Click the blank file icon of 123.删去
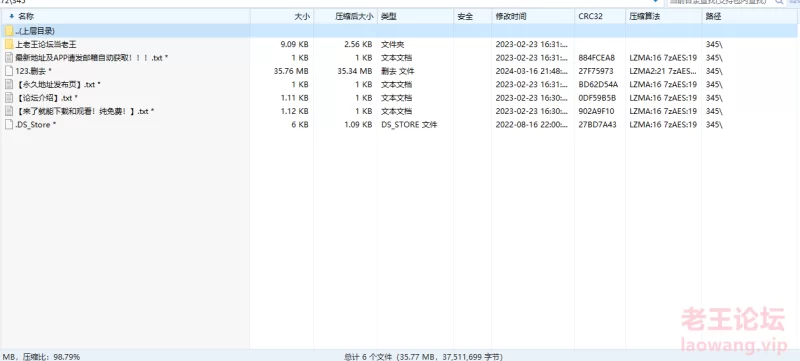Viewport: 800px width, 361px height. coord(9,71)
